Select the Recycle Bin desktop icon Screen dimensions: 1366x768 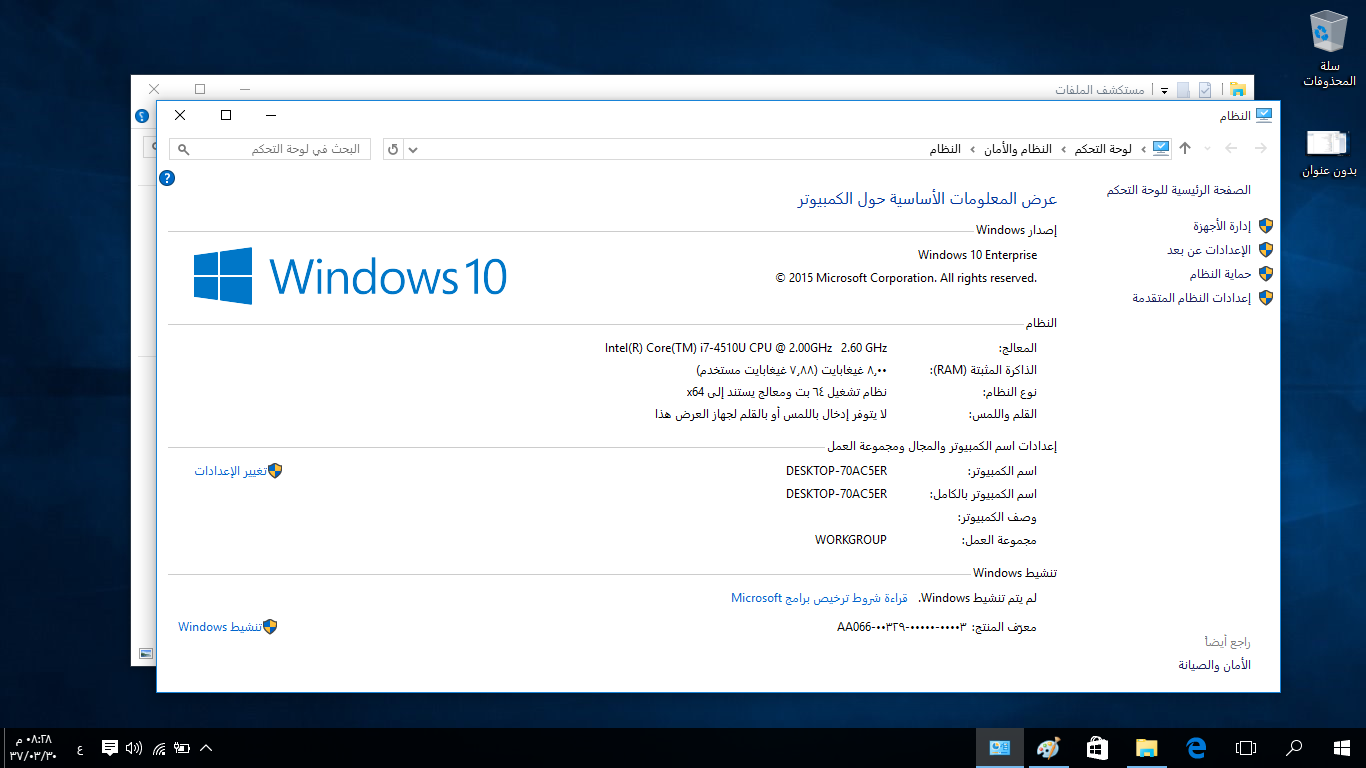tap(1330, 48)
